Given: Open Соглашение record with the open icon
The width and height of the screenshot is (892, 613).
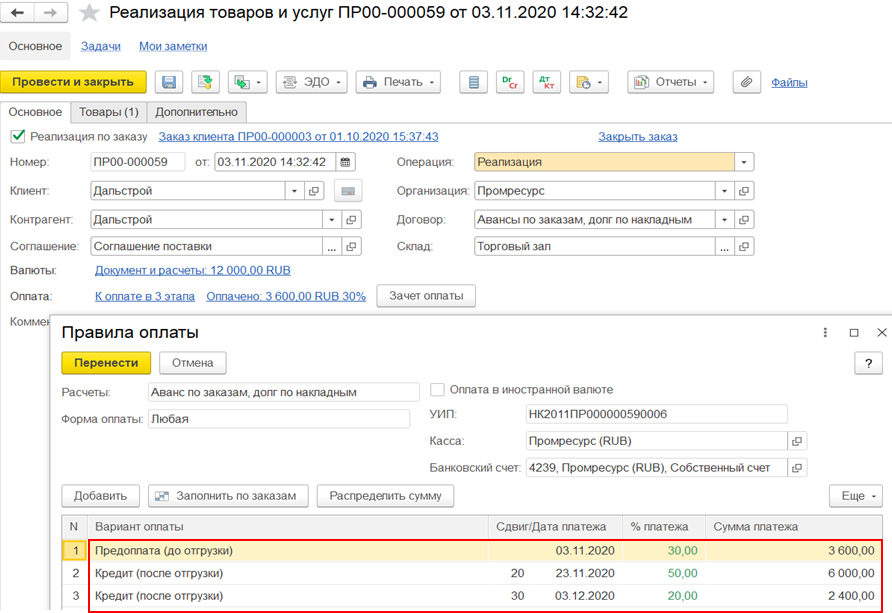Looking at the screenshot, I should click(x=352, y=247).
